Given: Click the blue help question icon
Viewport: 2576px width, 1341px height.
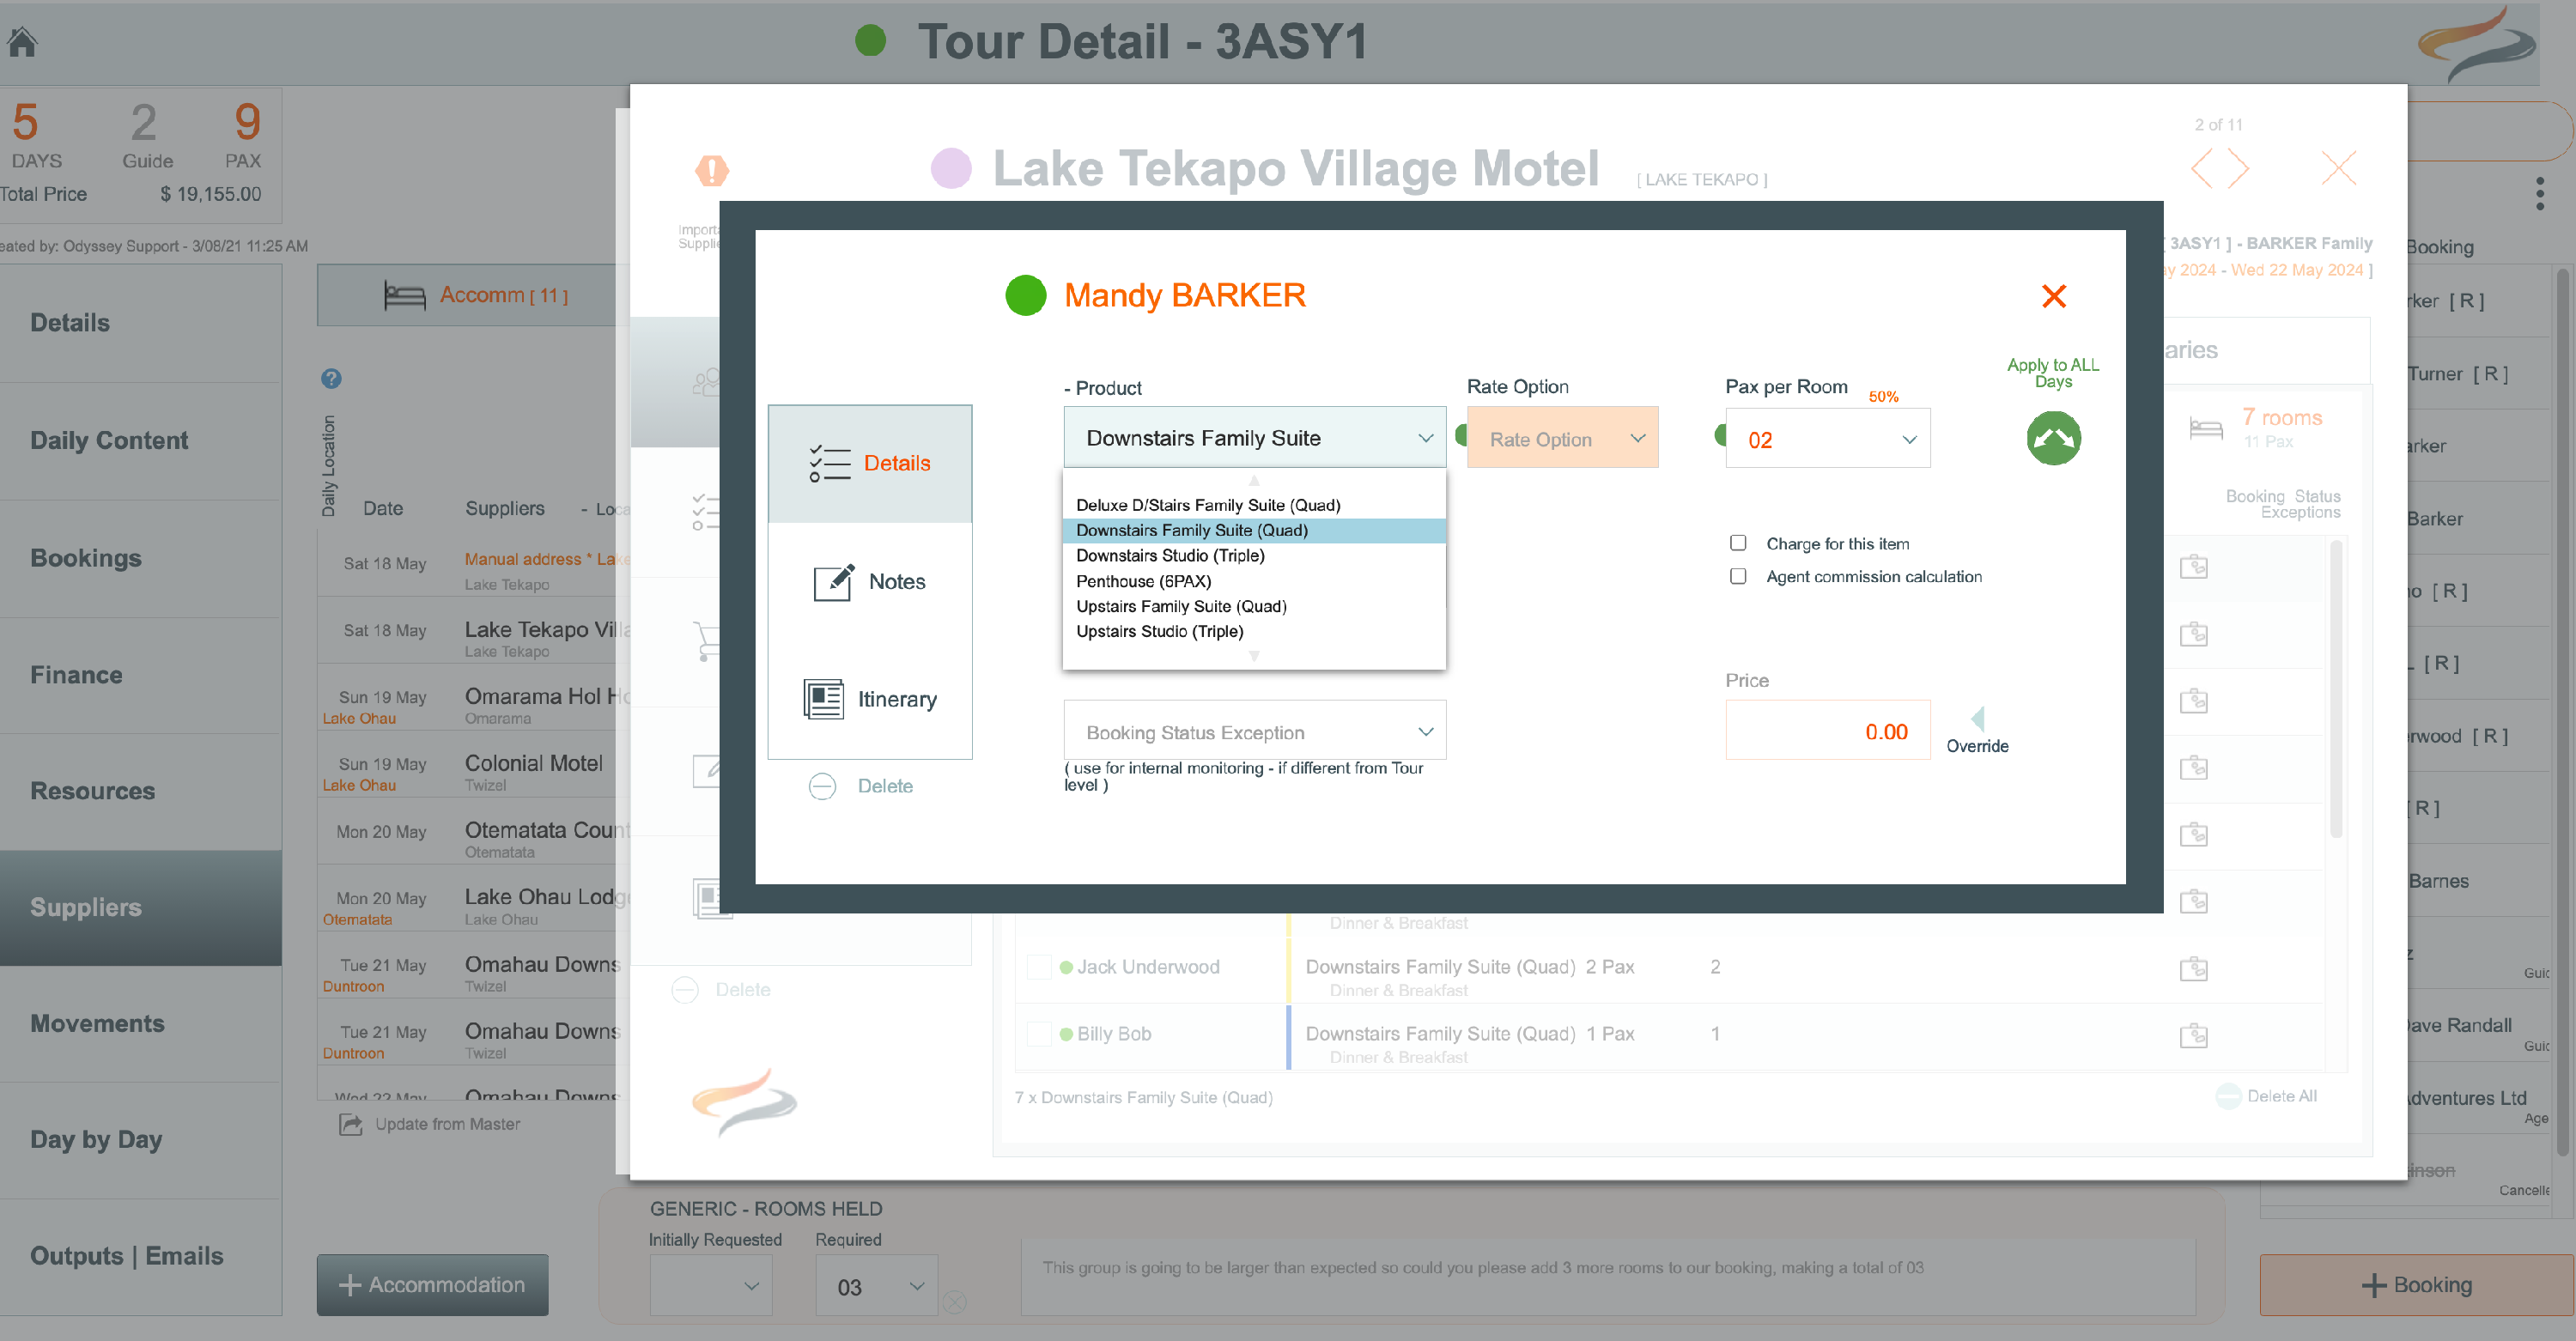Looking at the screenshot, I should click(331, 378).
